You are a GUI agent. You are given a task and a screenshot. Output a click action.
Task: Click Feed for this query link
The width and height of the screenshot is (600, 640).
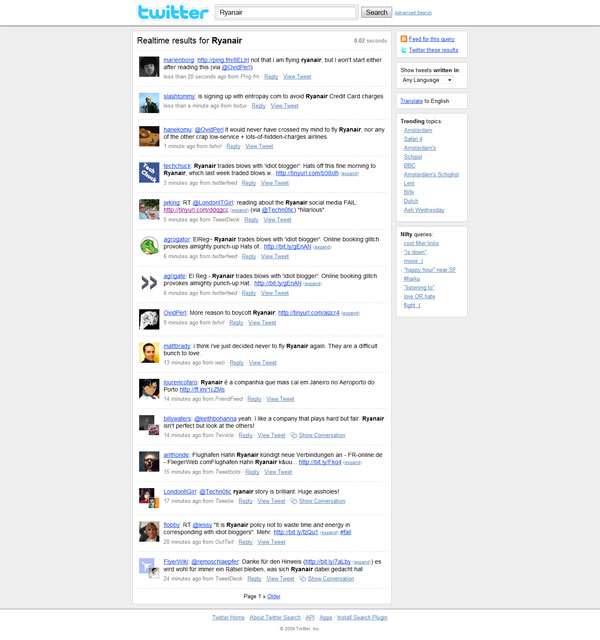(431, 39)
